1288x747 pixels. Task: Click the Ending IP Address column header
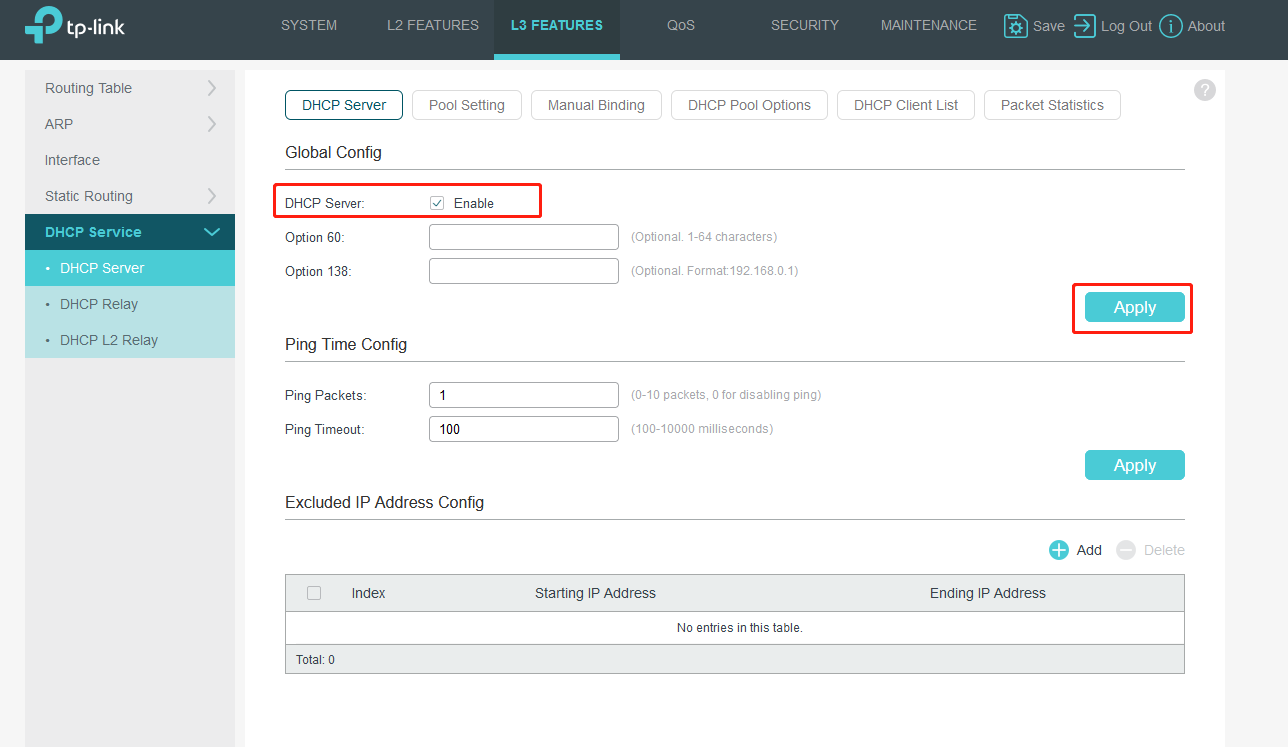point(988,593)
